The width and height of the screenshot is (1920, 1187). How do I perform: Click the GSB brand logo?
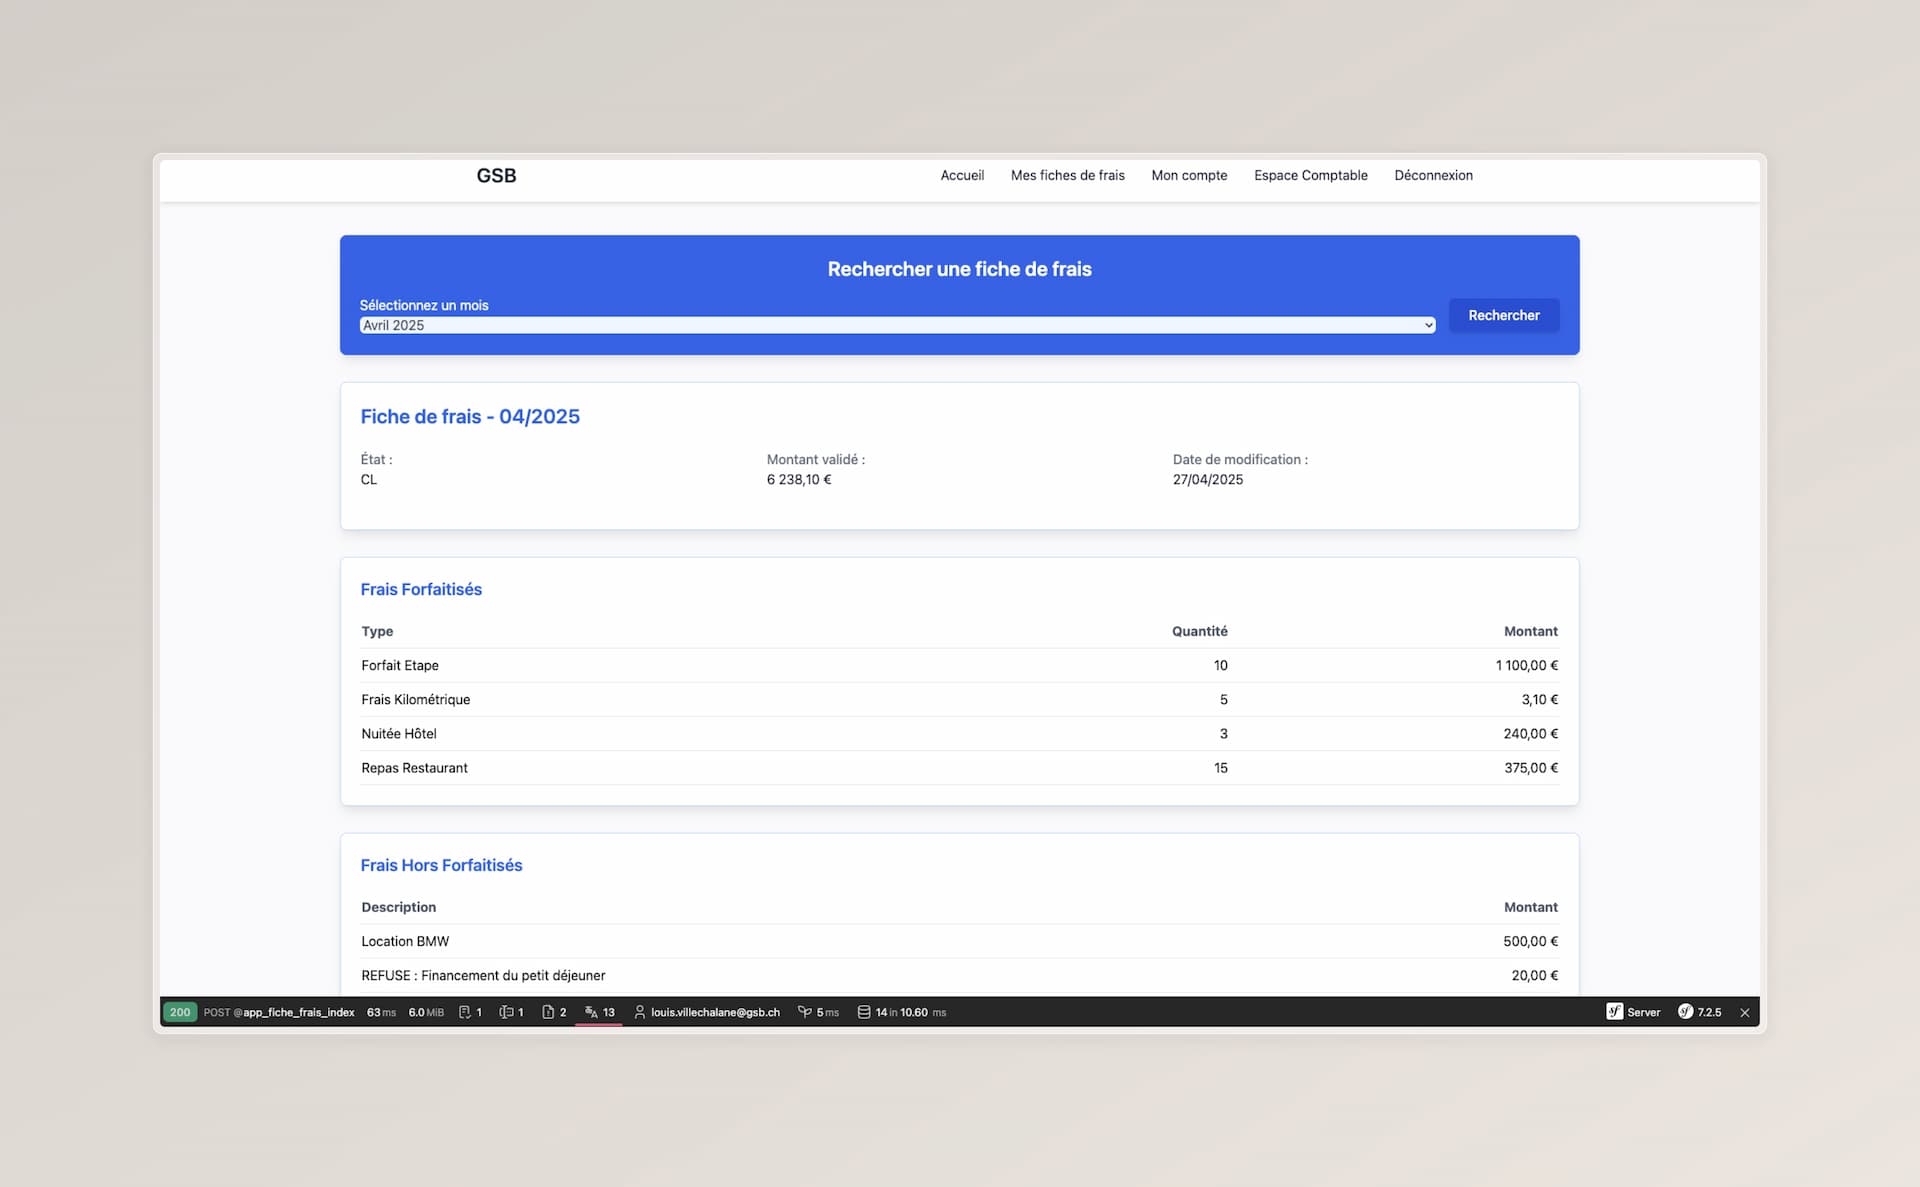(x=496, y=175)
